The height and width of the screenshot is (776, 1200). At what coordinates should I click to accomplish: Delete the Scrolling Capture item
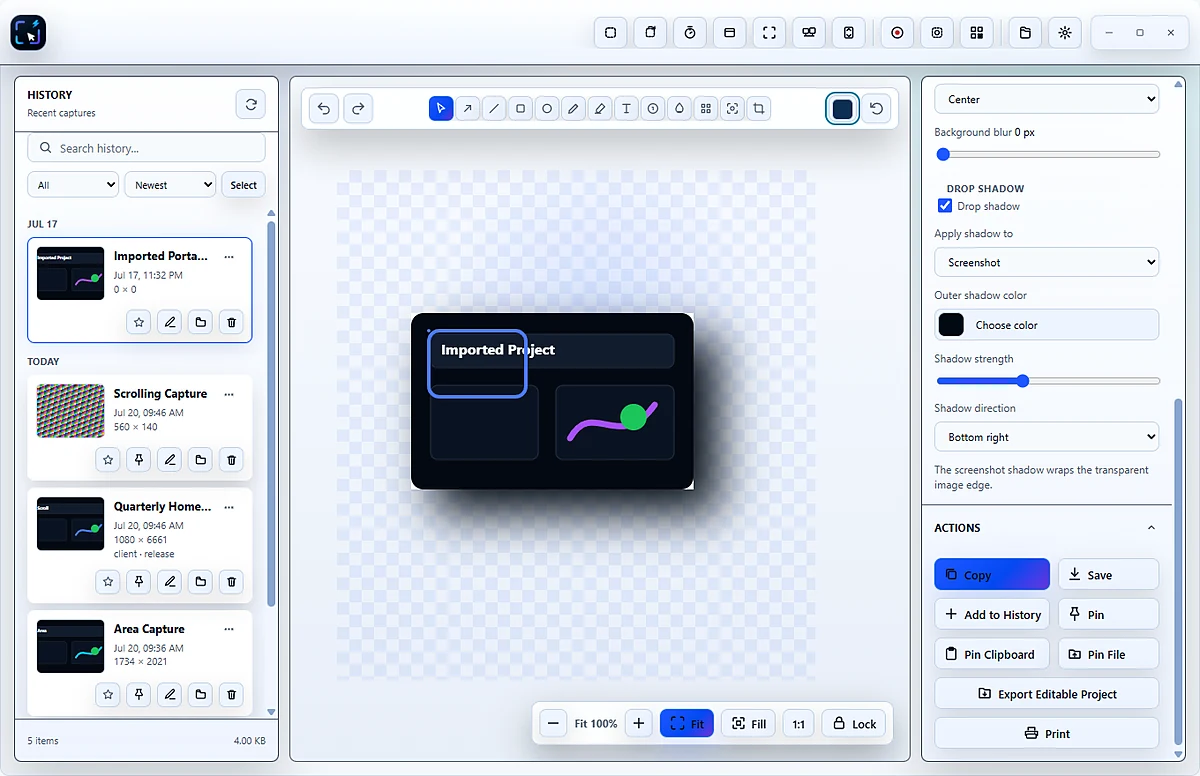[x=231, y=460]
